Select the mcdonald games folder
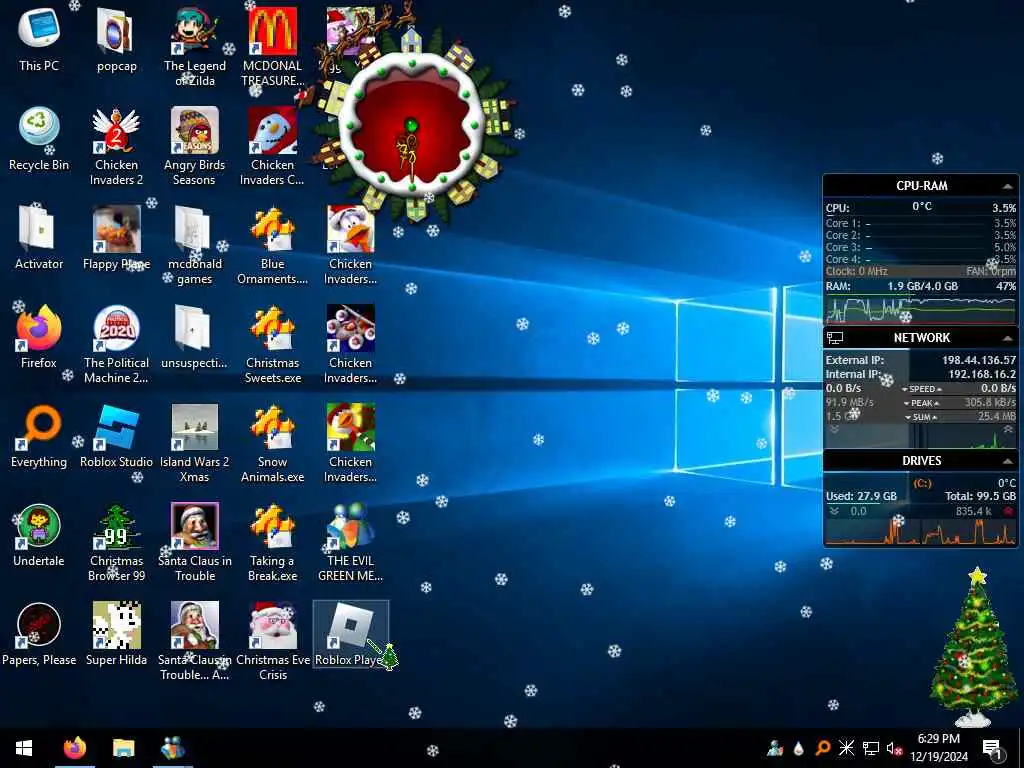This screenshot has width=1024, height=768. point(195,246)
